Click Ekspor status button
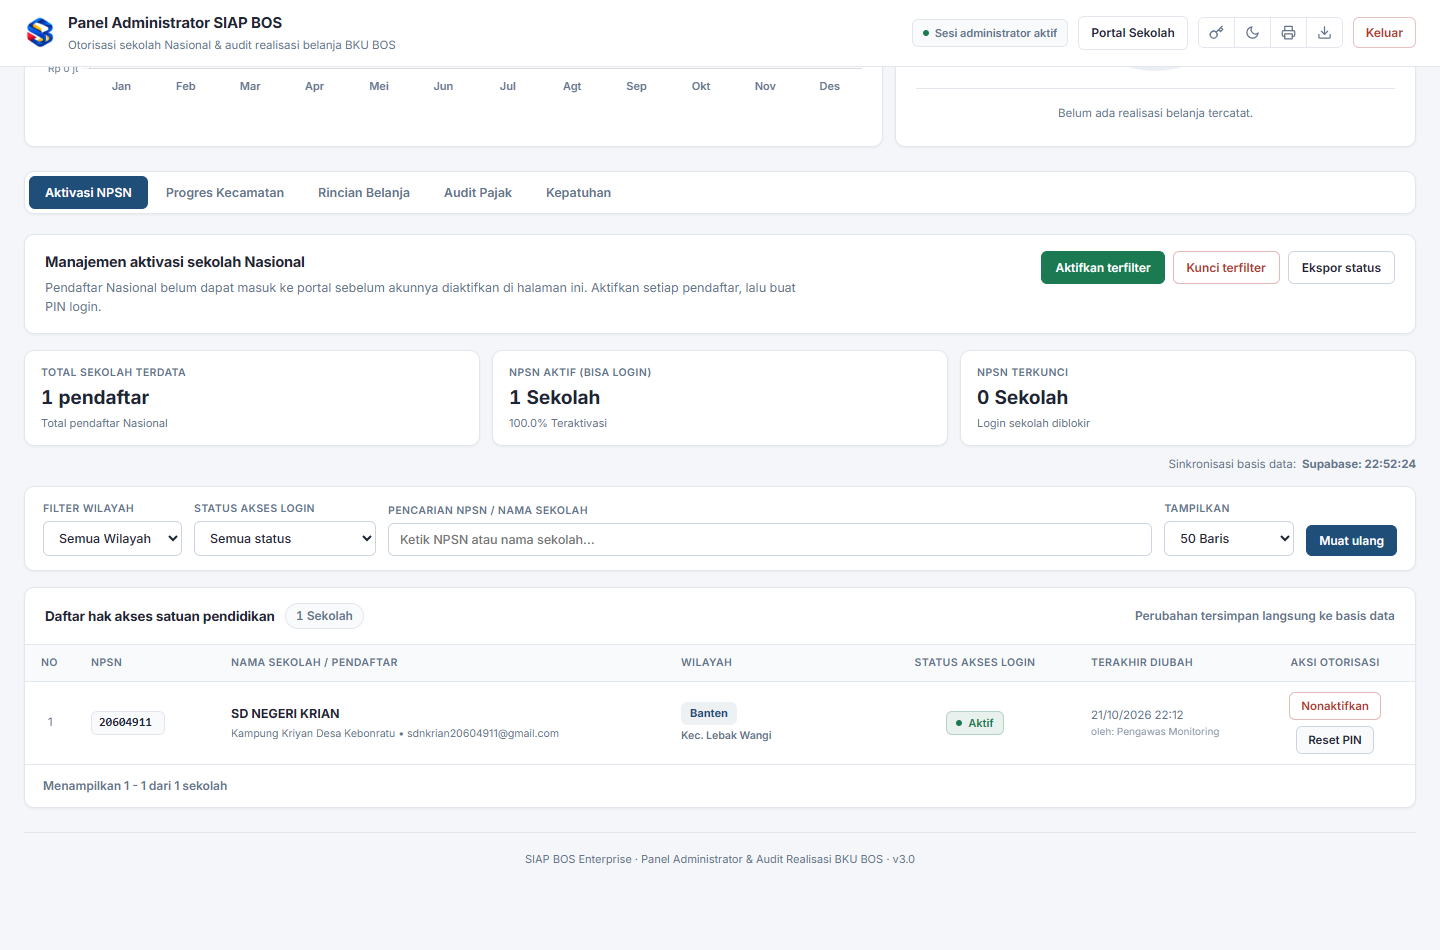 tap(1341, 268)
